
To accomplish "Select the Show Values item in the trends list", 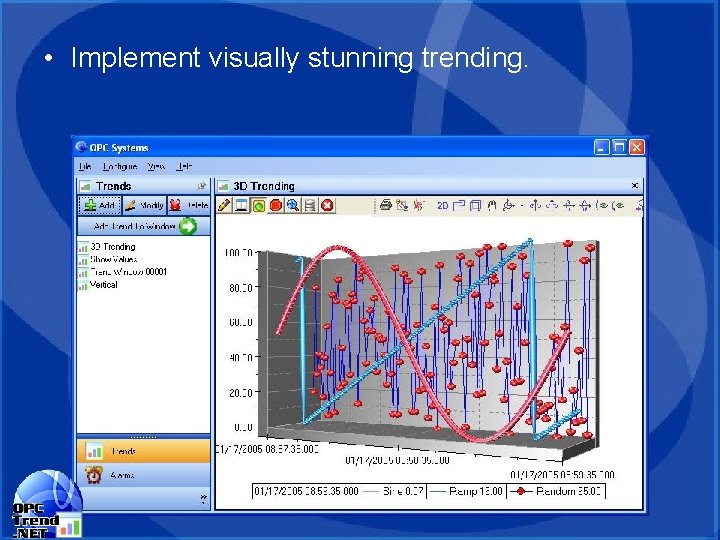I will tap(108, 259).
